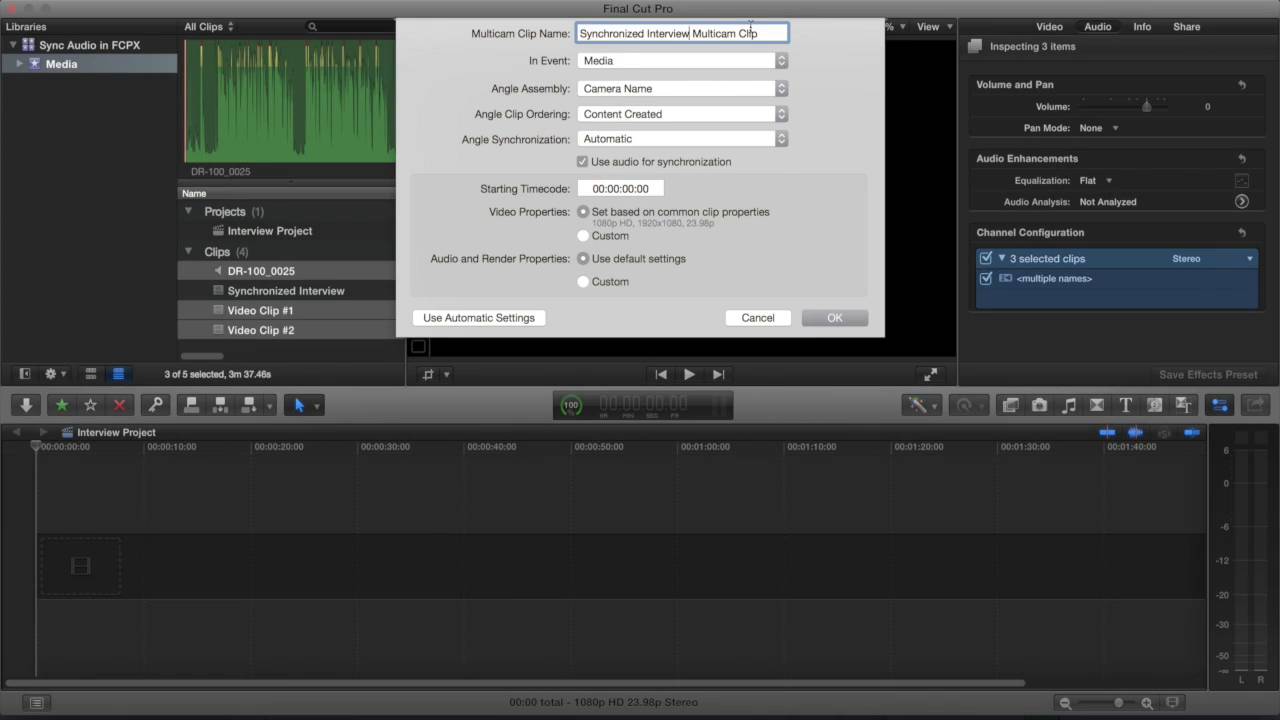The height and width of the screenshot is (720, 1280).
Task: Open the viewer crop/transform tool menu
Action: 436,374
